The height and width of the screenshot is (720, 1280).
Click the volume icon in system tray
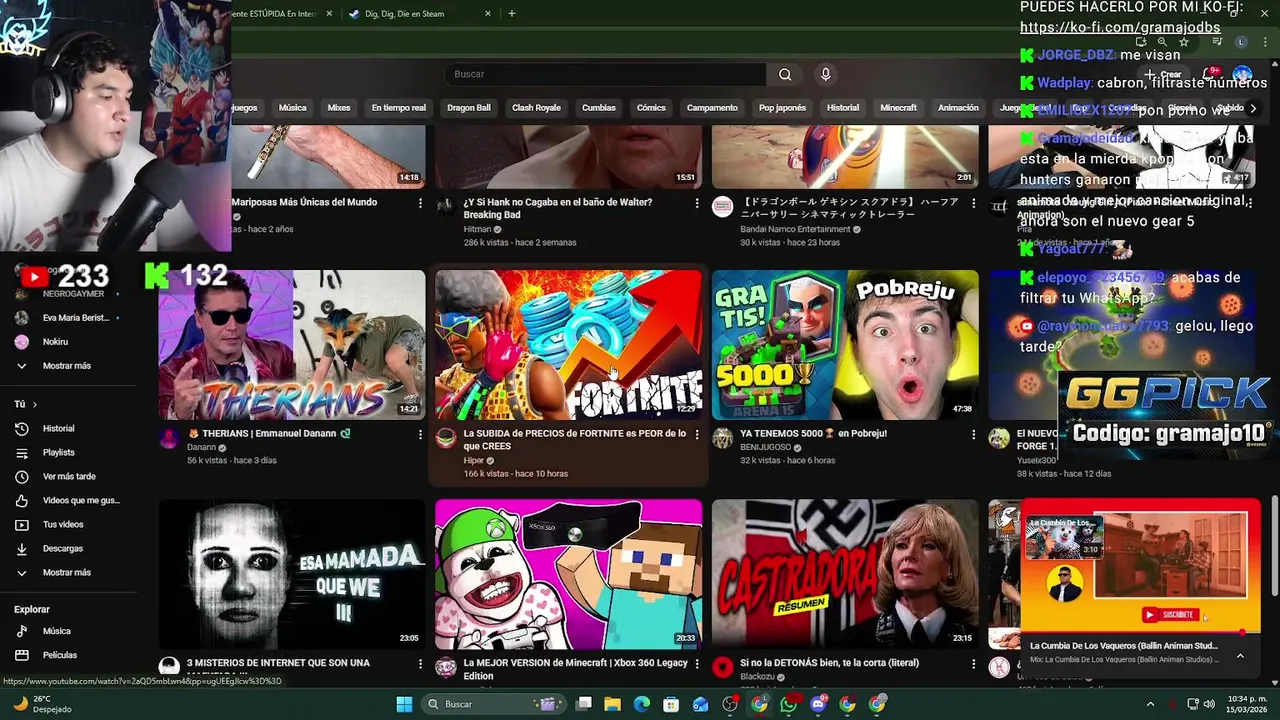pyautogui.click(x=1209, y=704)
